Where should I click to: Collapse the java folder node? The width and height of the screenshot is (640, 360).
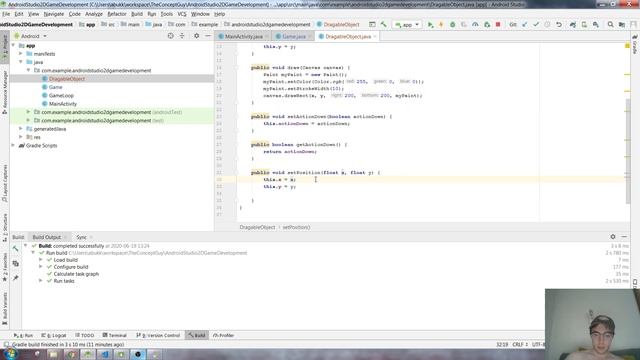pyautogui.click(x=21, y=62)
